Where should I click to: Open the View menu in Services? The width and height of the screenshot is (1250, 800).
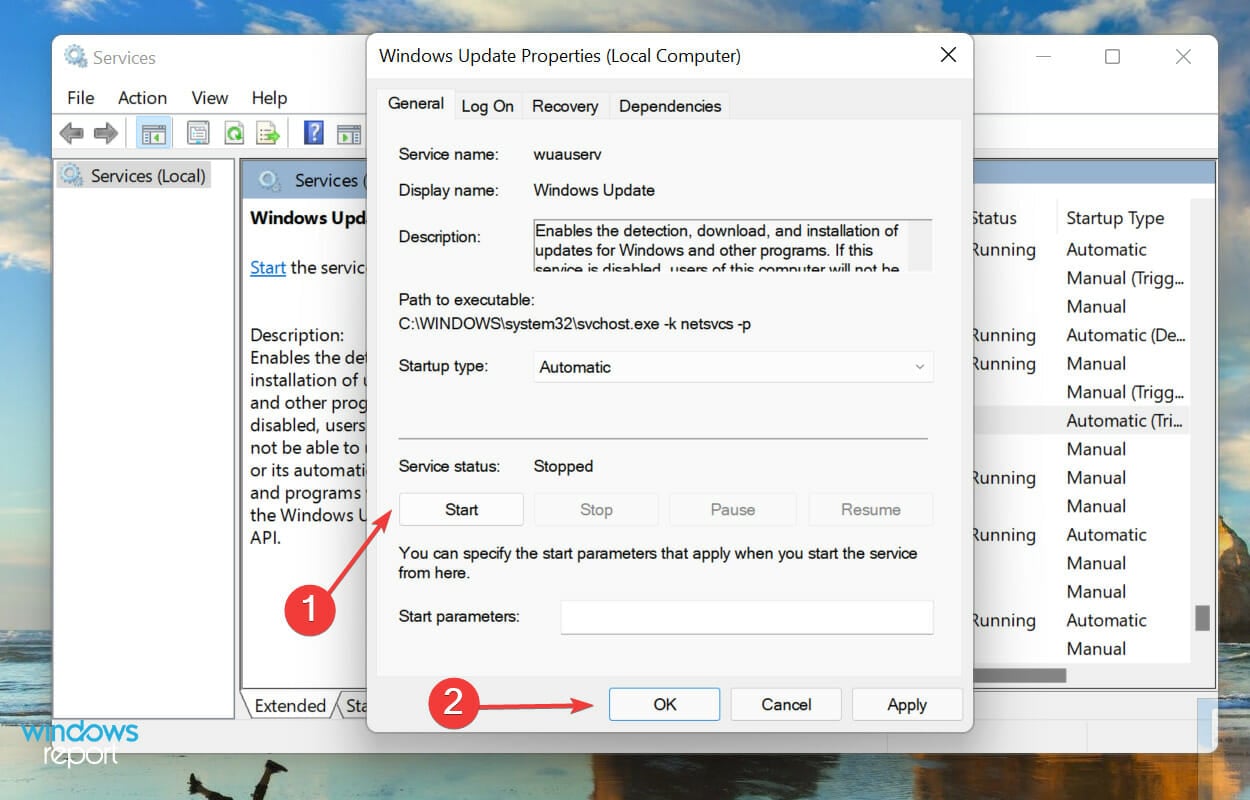210,98
